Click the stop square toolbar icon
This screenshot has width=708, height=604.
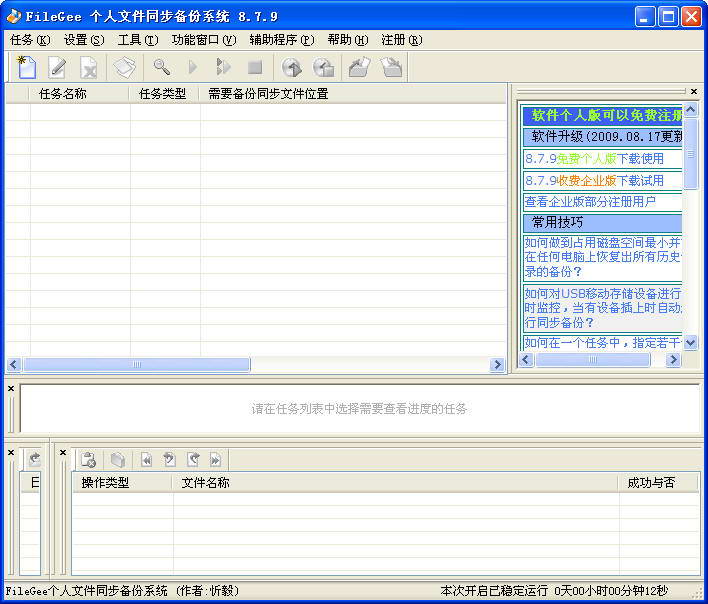(x=255, y=67)
